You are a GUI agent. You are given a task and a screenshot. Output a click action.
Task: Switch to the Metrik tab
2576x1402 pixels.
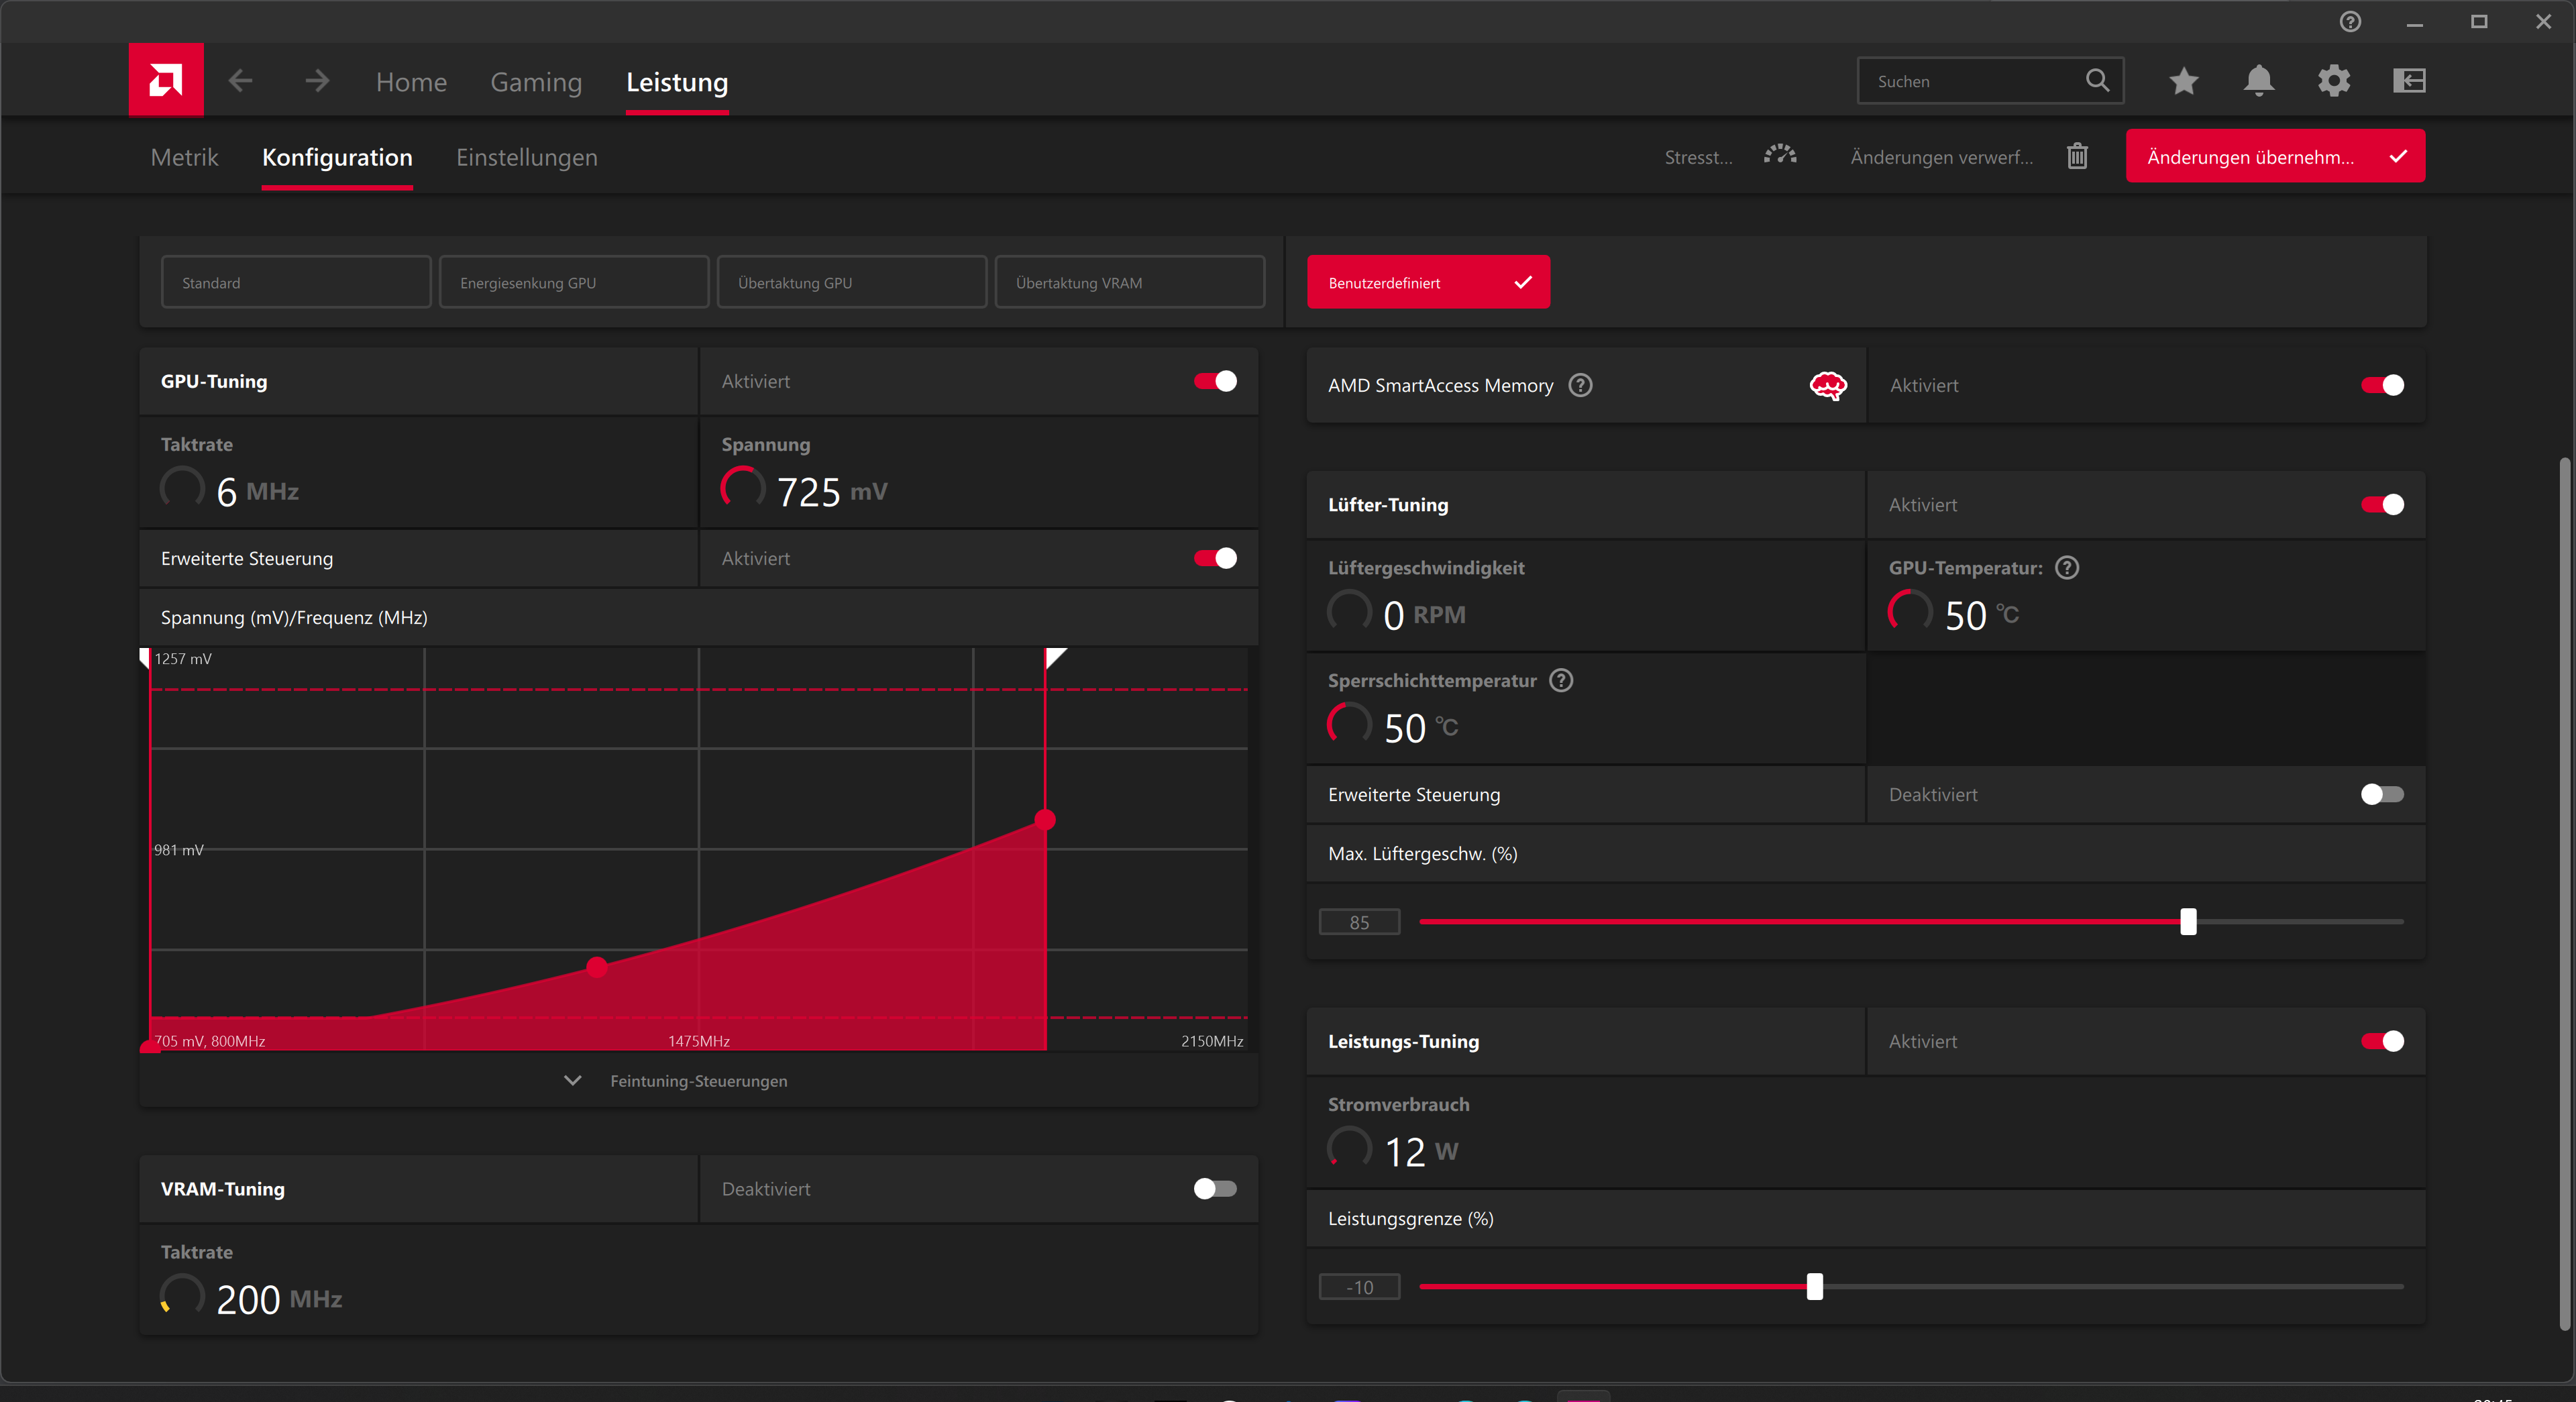pos(184,157)
